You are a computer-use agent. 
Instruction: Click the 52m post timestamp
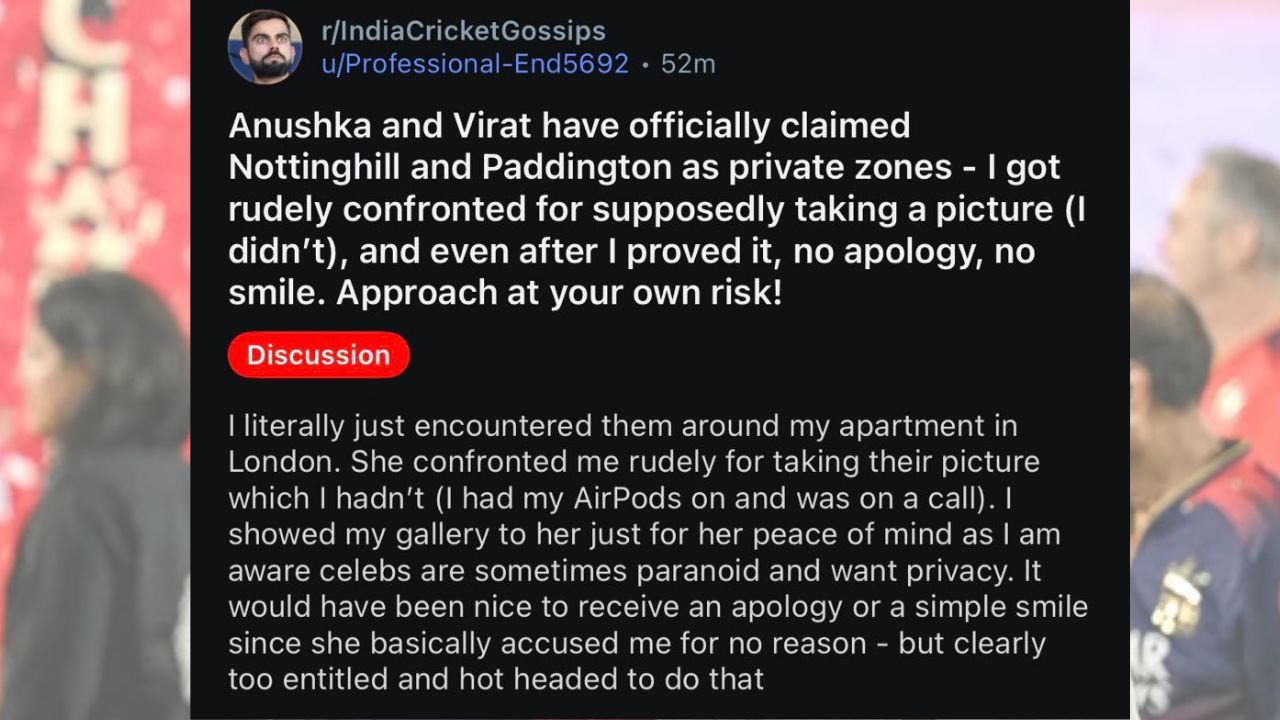688,64
